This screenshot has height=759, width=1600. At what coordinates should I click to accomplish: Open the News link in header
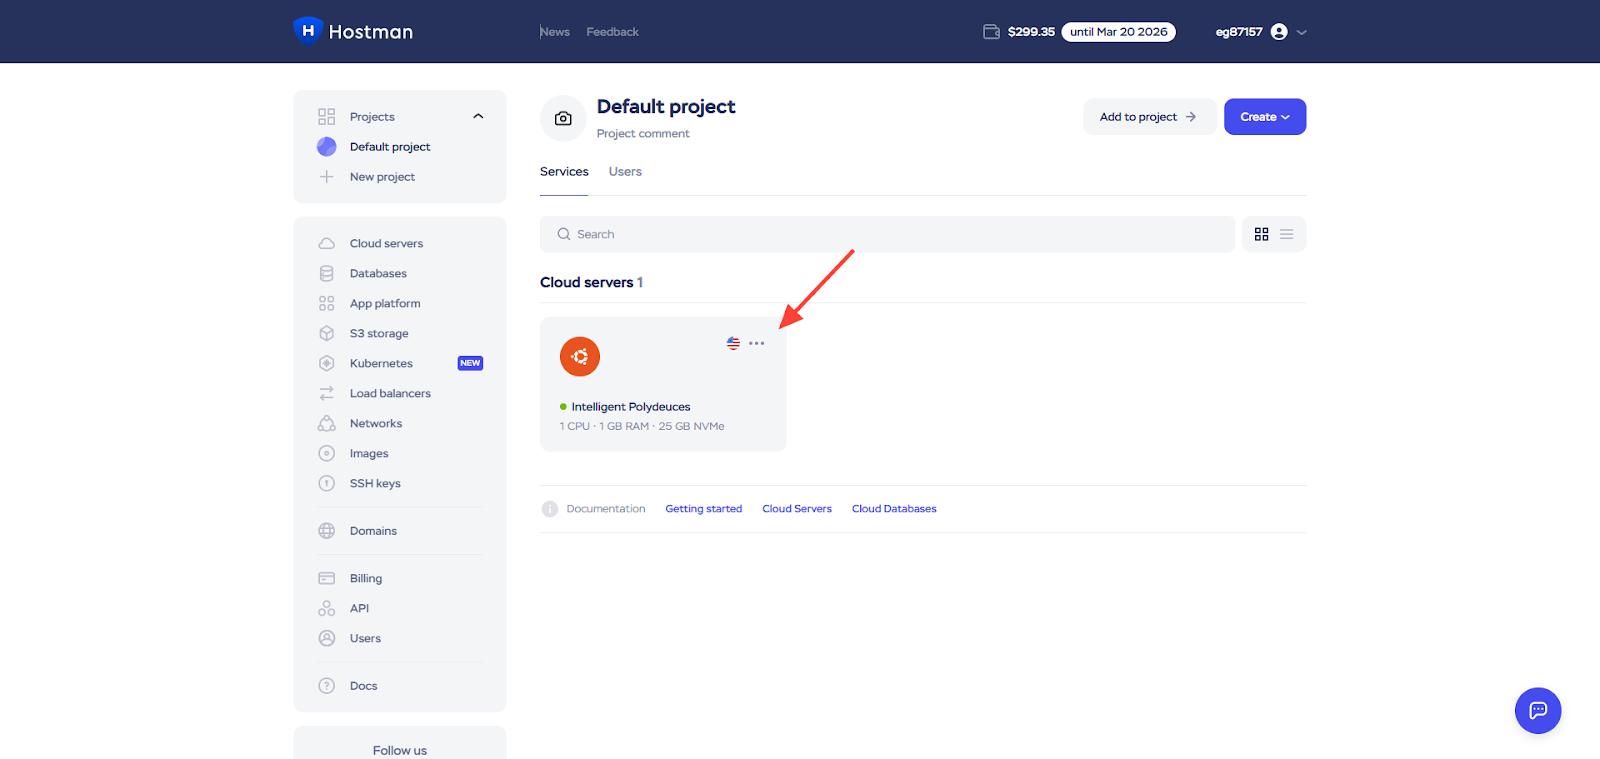point(555,32)
